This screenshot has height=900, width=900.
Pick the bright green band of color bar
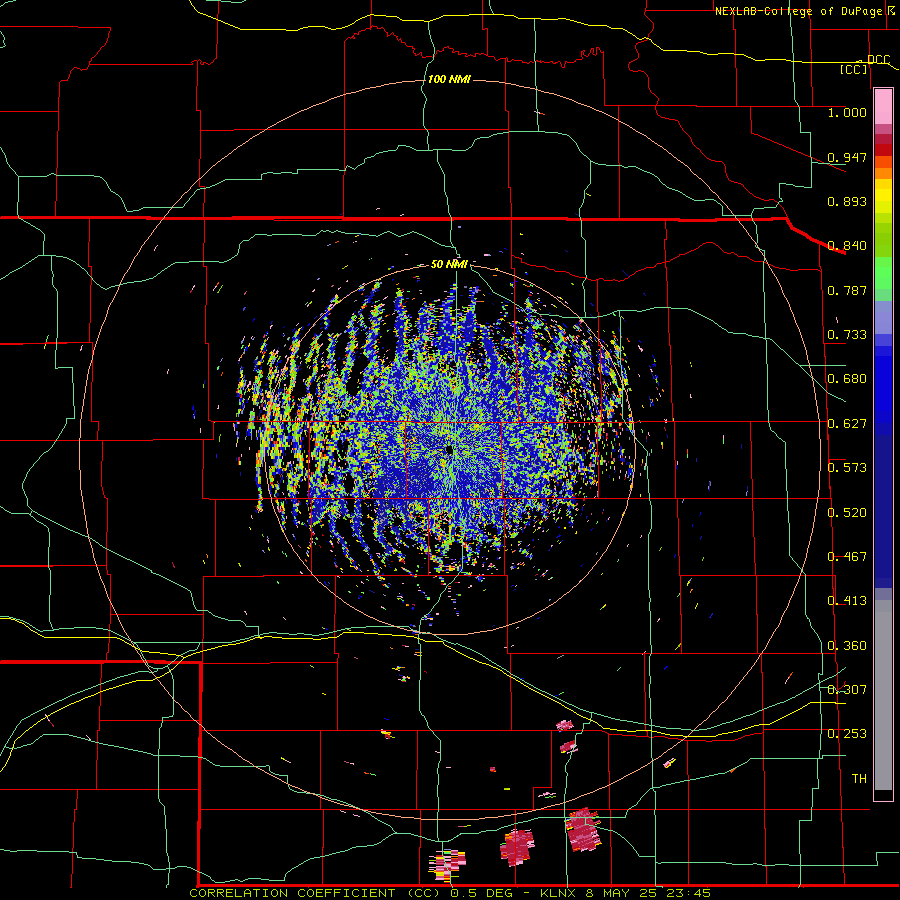pos(883,272)
